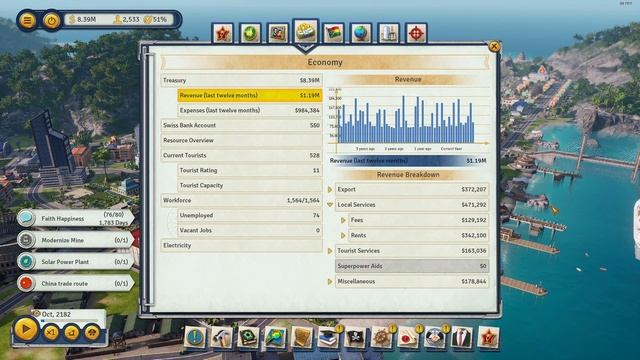Open the hammer construction menu
The image size is (640, 360).
point(222,338)
